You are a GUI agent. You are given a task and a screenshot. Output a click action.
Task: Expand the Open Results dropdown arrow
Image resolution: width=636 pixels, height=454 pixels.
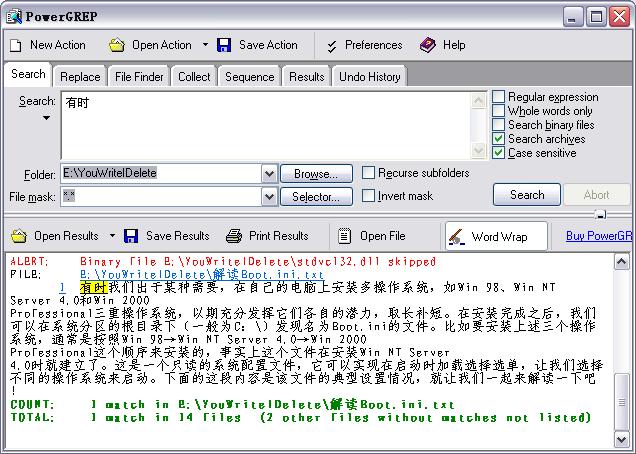point(112,236)
